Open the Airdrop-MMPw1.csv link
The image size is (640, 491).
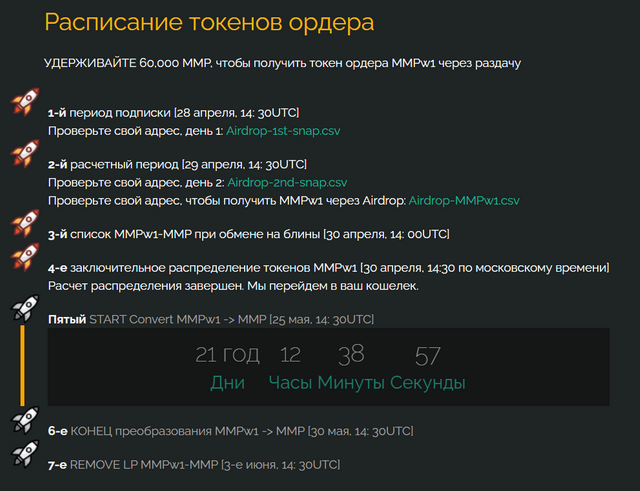(464, 200)
